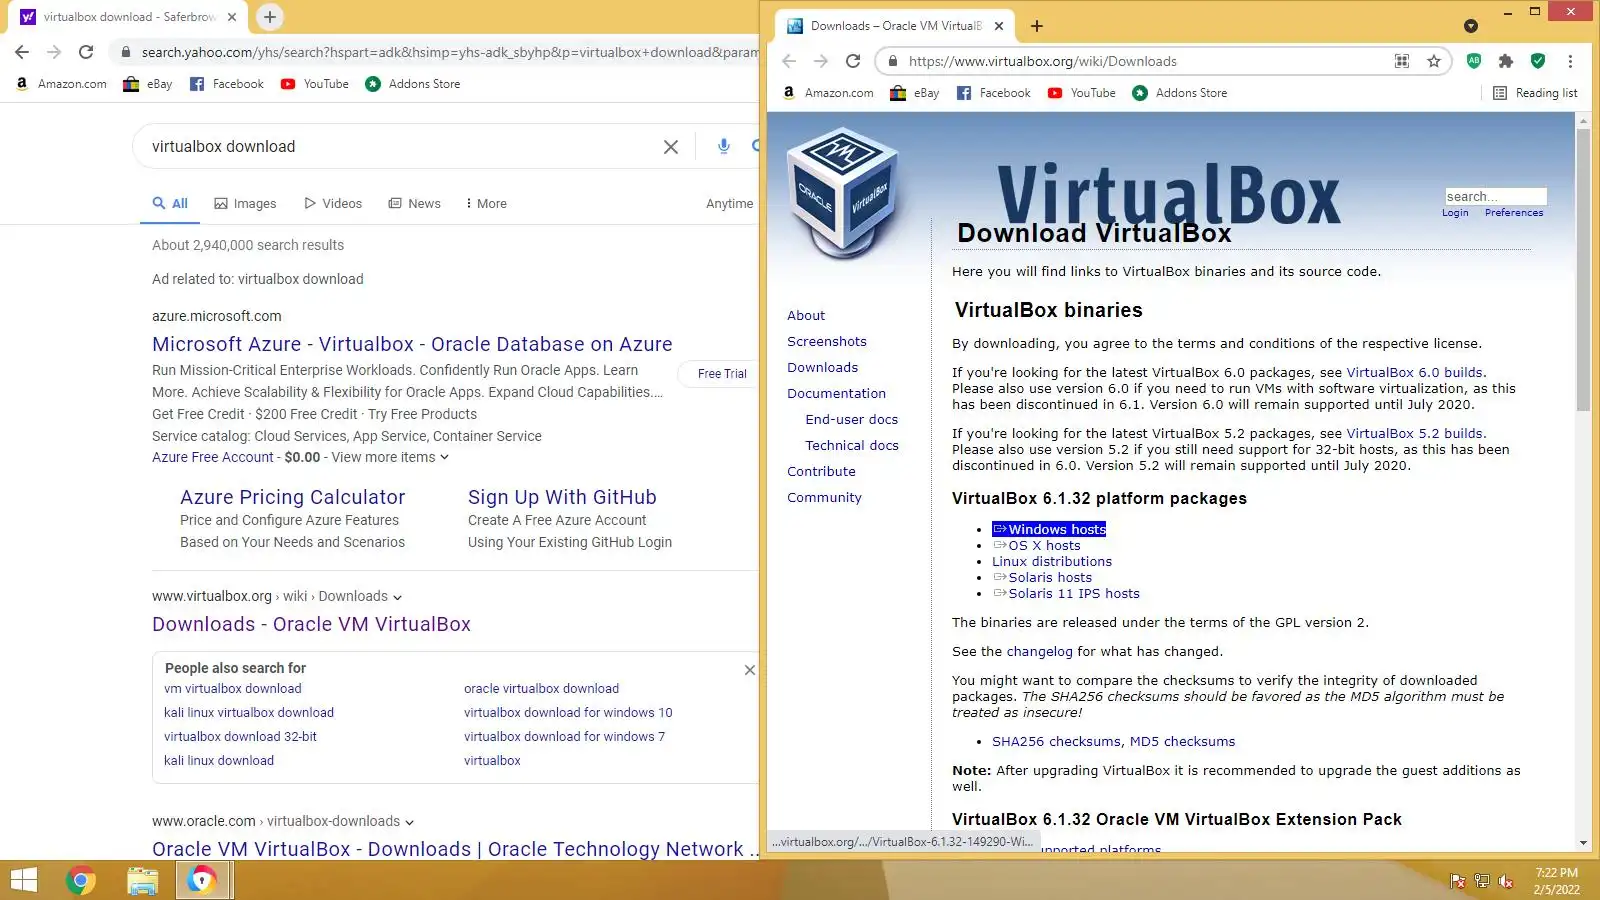Viewport: 1600px width, 900px height.
Task: Open Facebook bookmark in Saferbrowser window
Action: 226,84
